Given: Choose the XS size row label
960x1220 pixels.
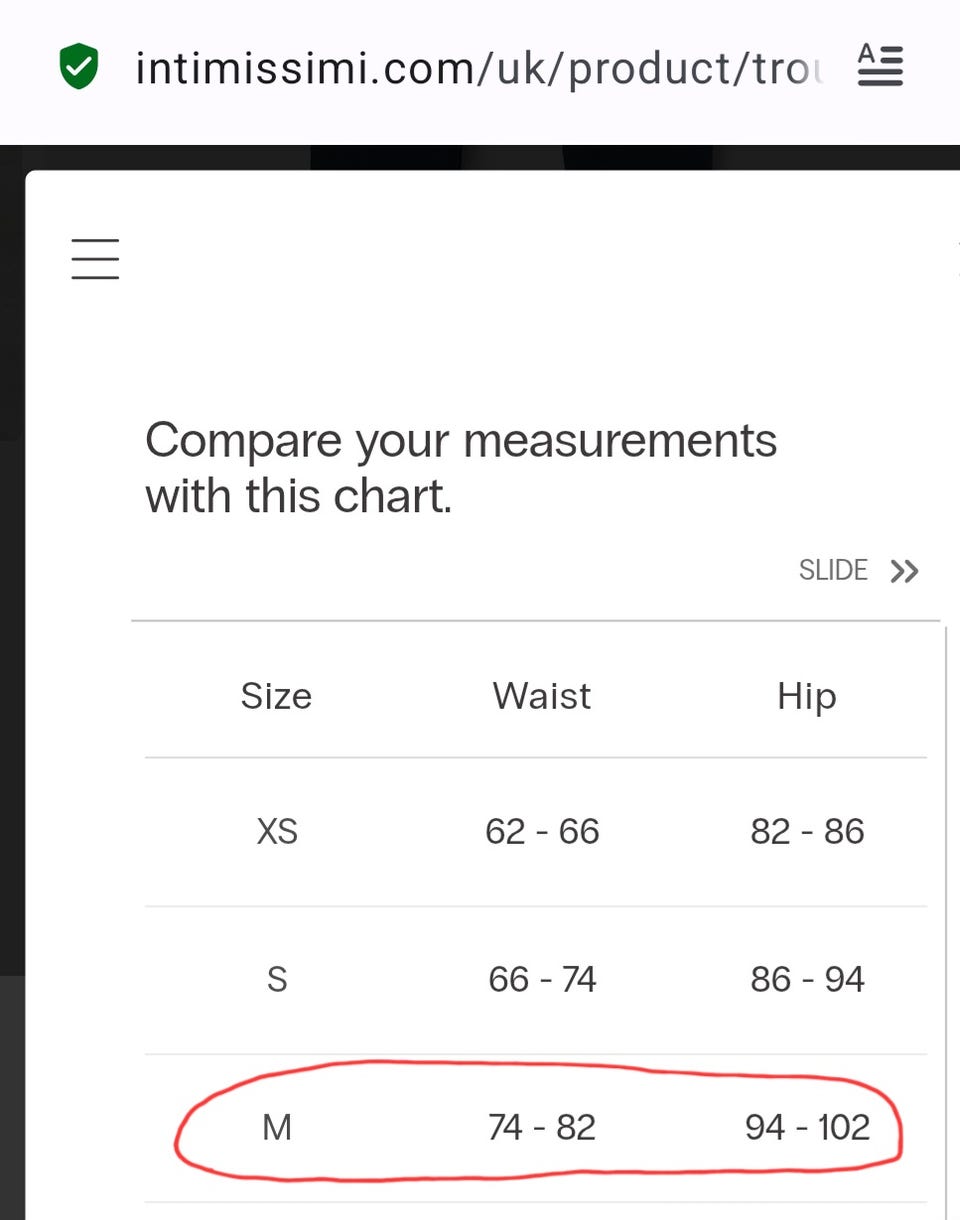Looking at the screenshot, I should pos(276,831).
